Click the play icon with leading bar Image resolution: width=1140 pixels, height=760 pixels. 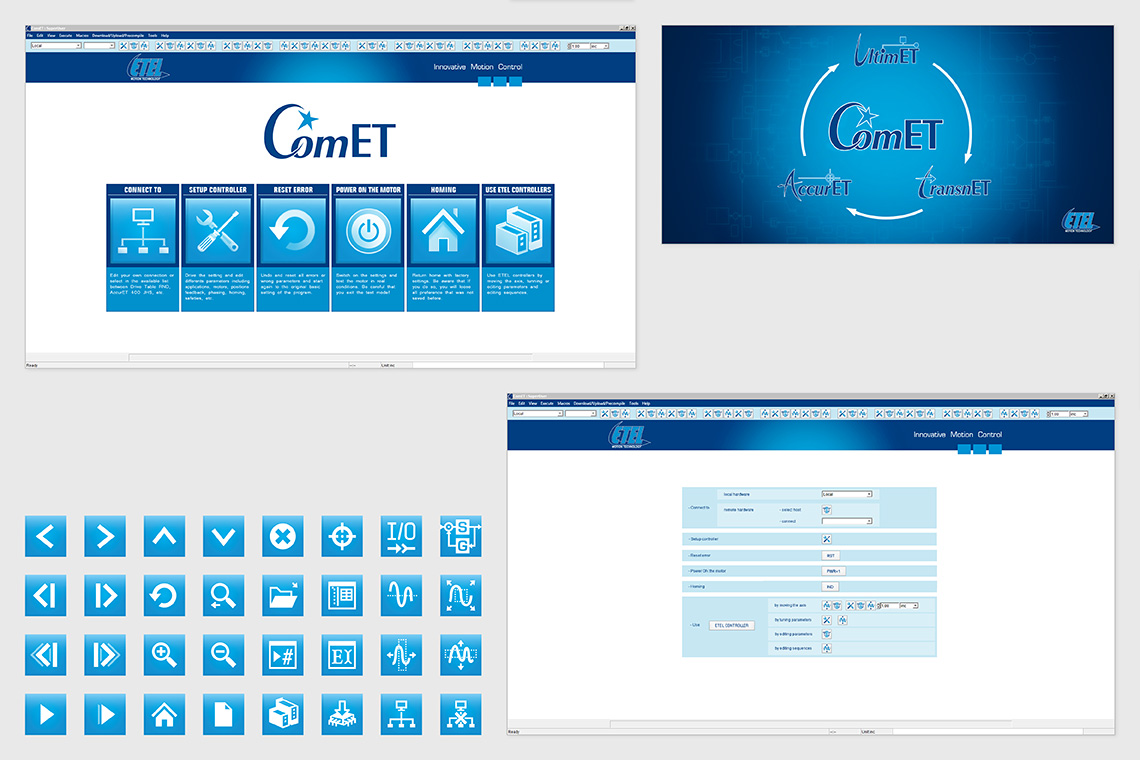[x=105, y=714]
